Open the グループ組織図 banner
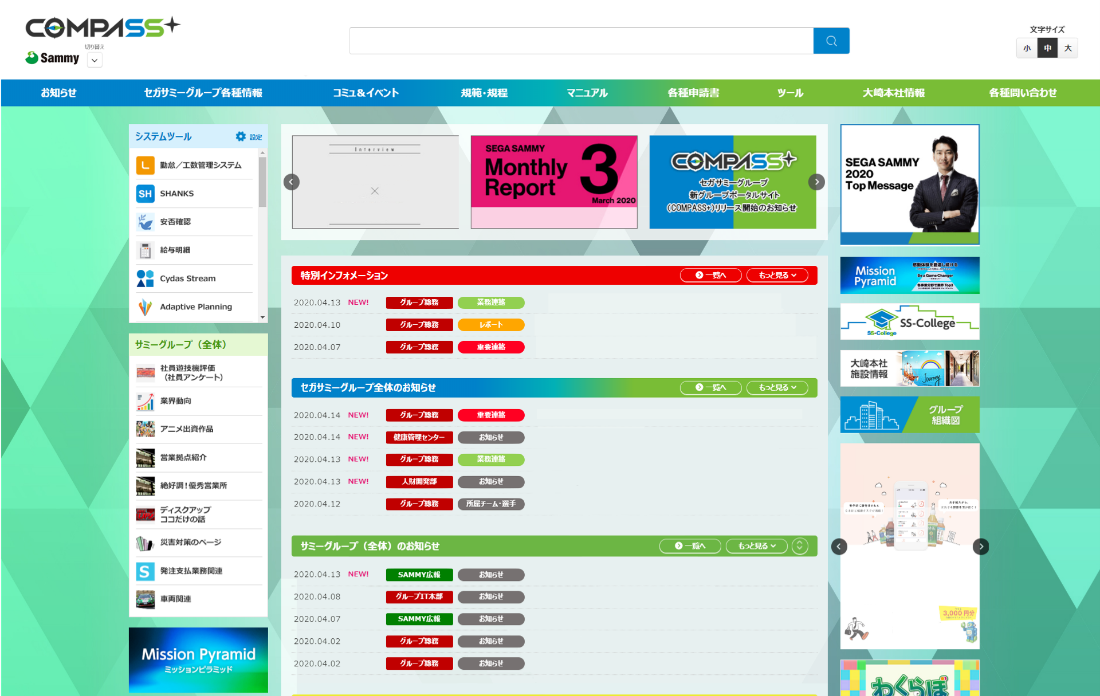1100x696 pixels. pos(910,415)
